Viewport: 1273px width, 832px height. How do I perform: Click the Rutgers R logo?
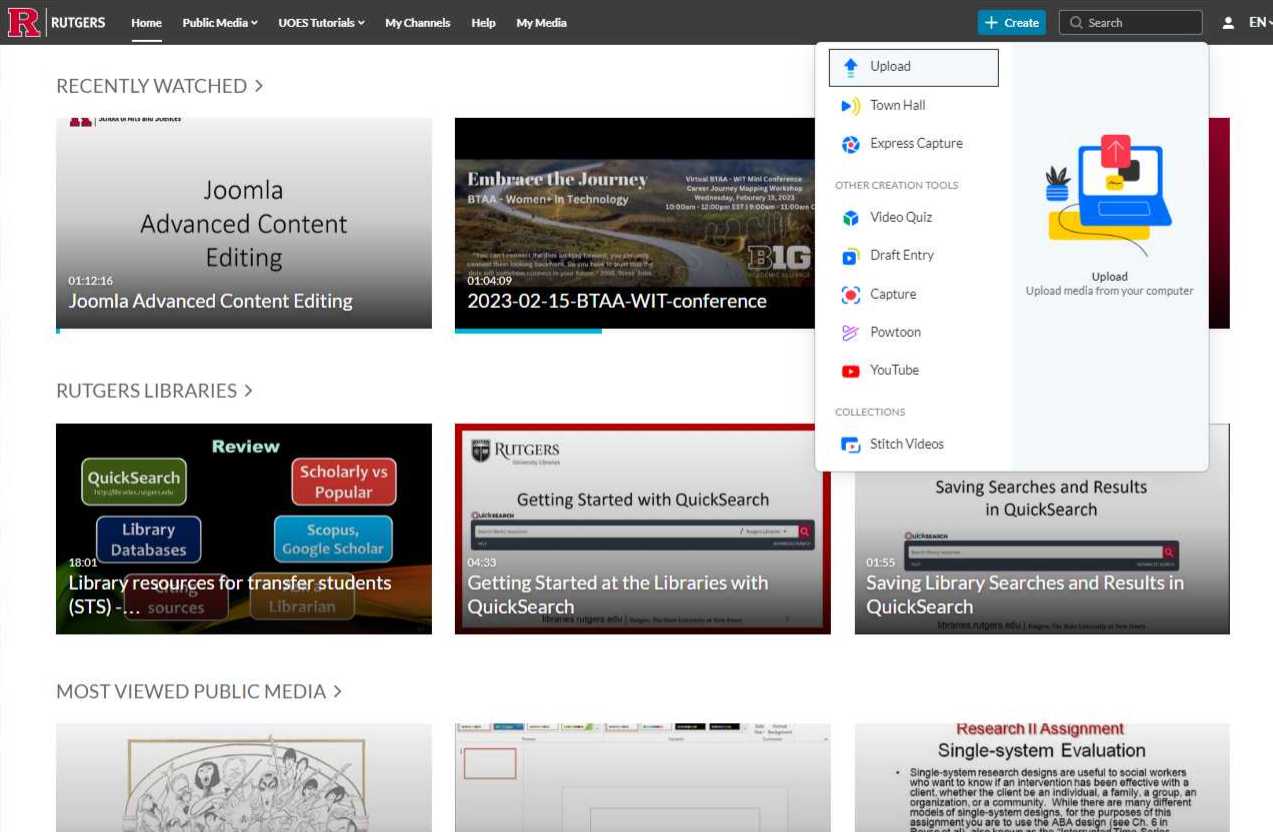(24, 22)
